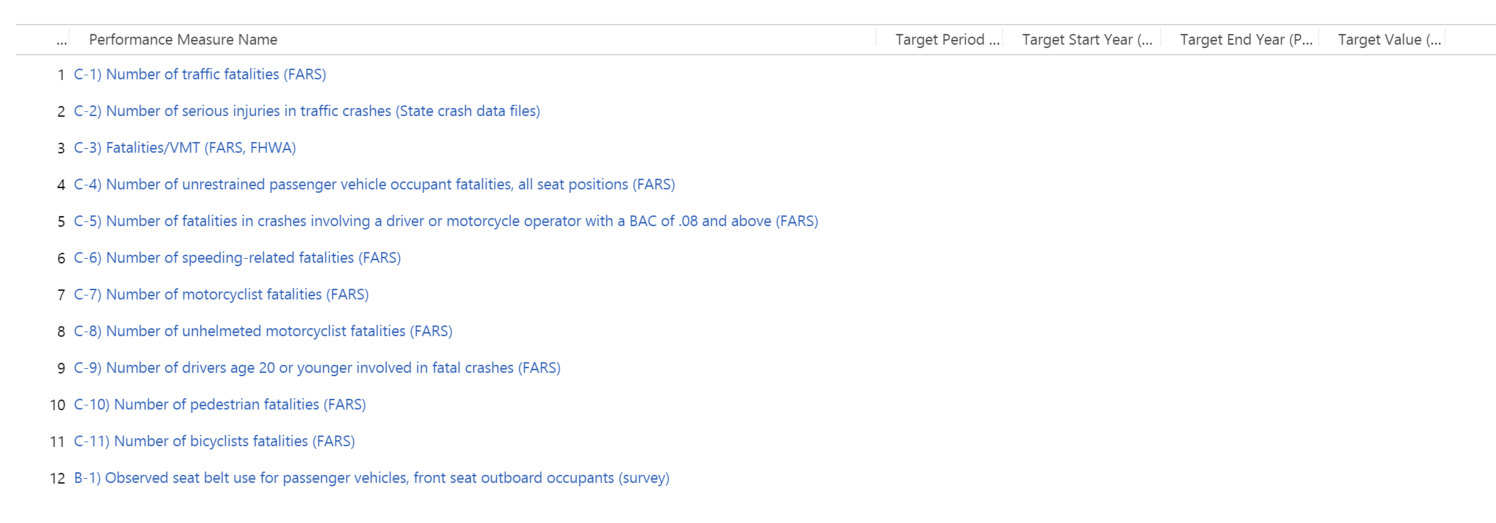Open C-11 bicyclists fatalities measure
1496x523 pixels.
click(x=214, y=441)
